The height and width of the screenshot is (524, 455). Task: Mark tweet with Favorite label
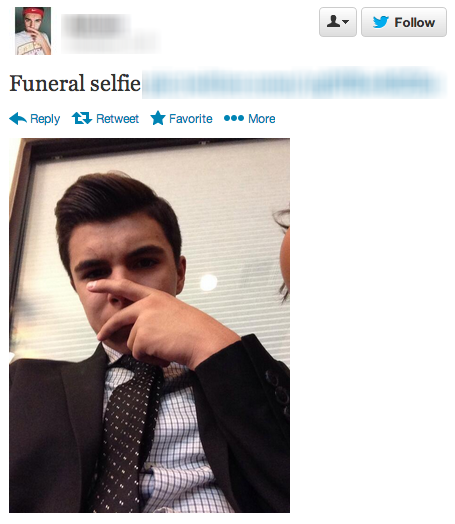click(x=191, y=119)
